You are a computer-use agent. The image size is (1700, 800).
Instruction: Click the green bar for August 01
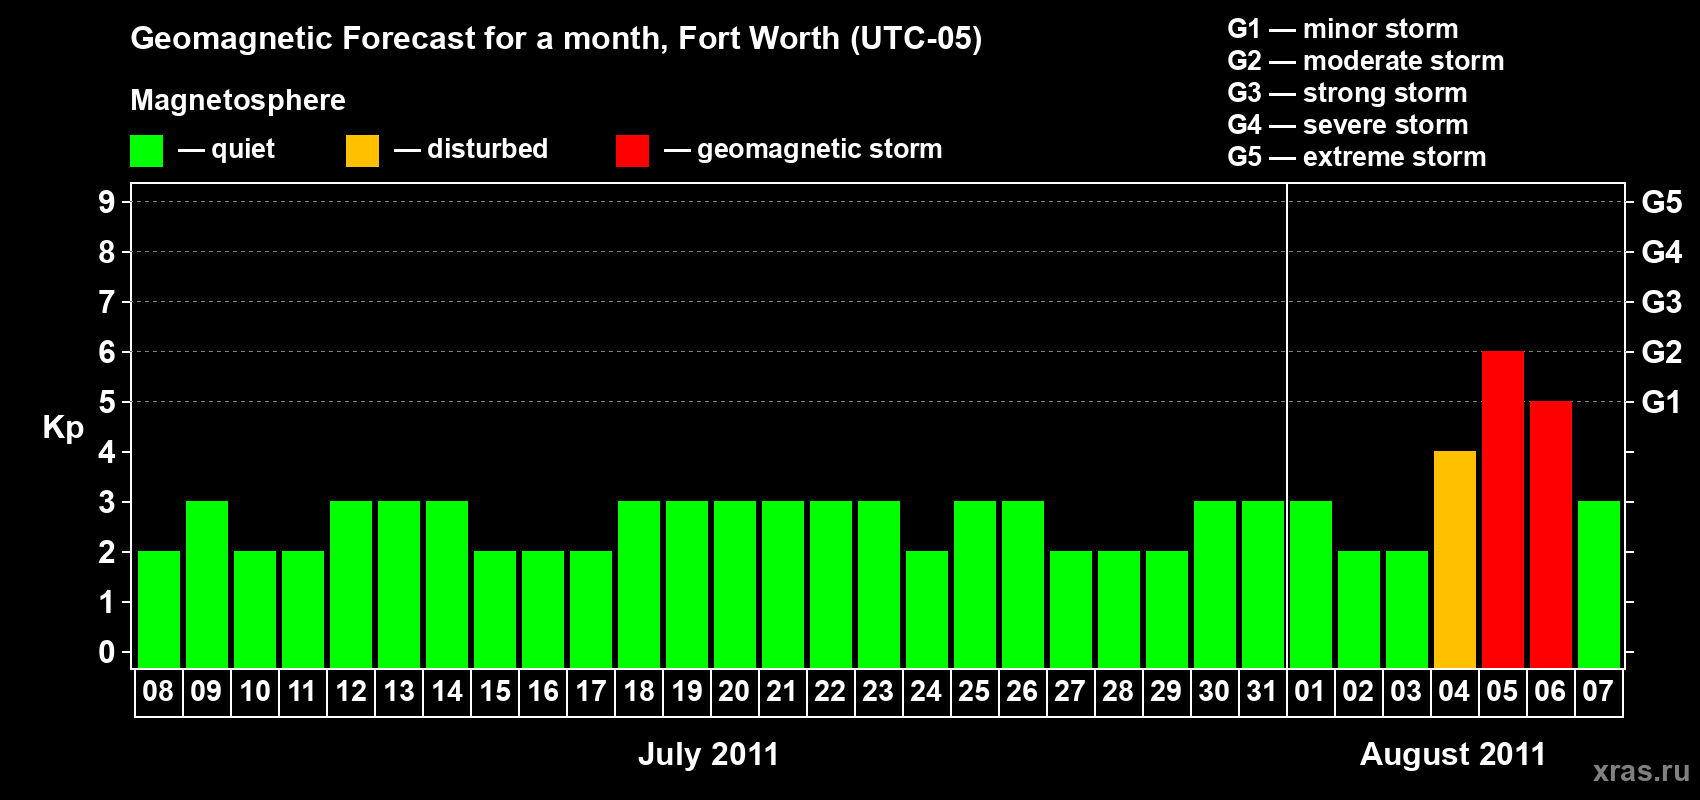coord(1311,584)
